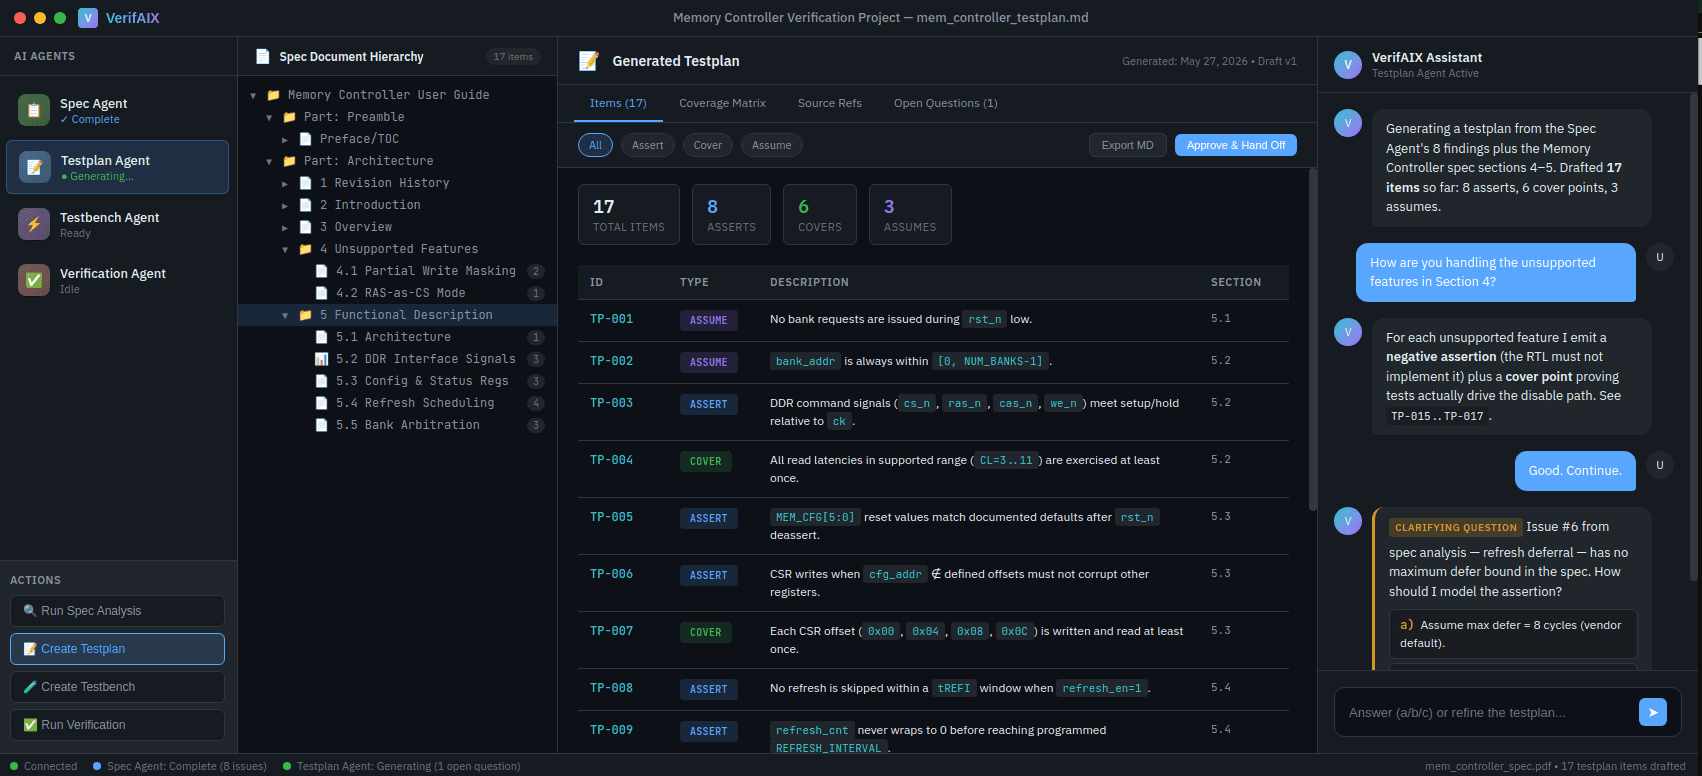
Task: Click the page icon for 5.4 Refresh Scheduling
Action: 321,403
